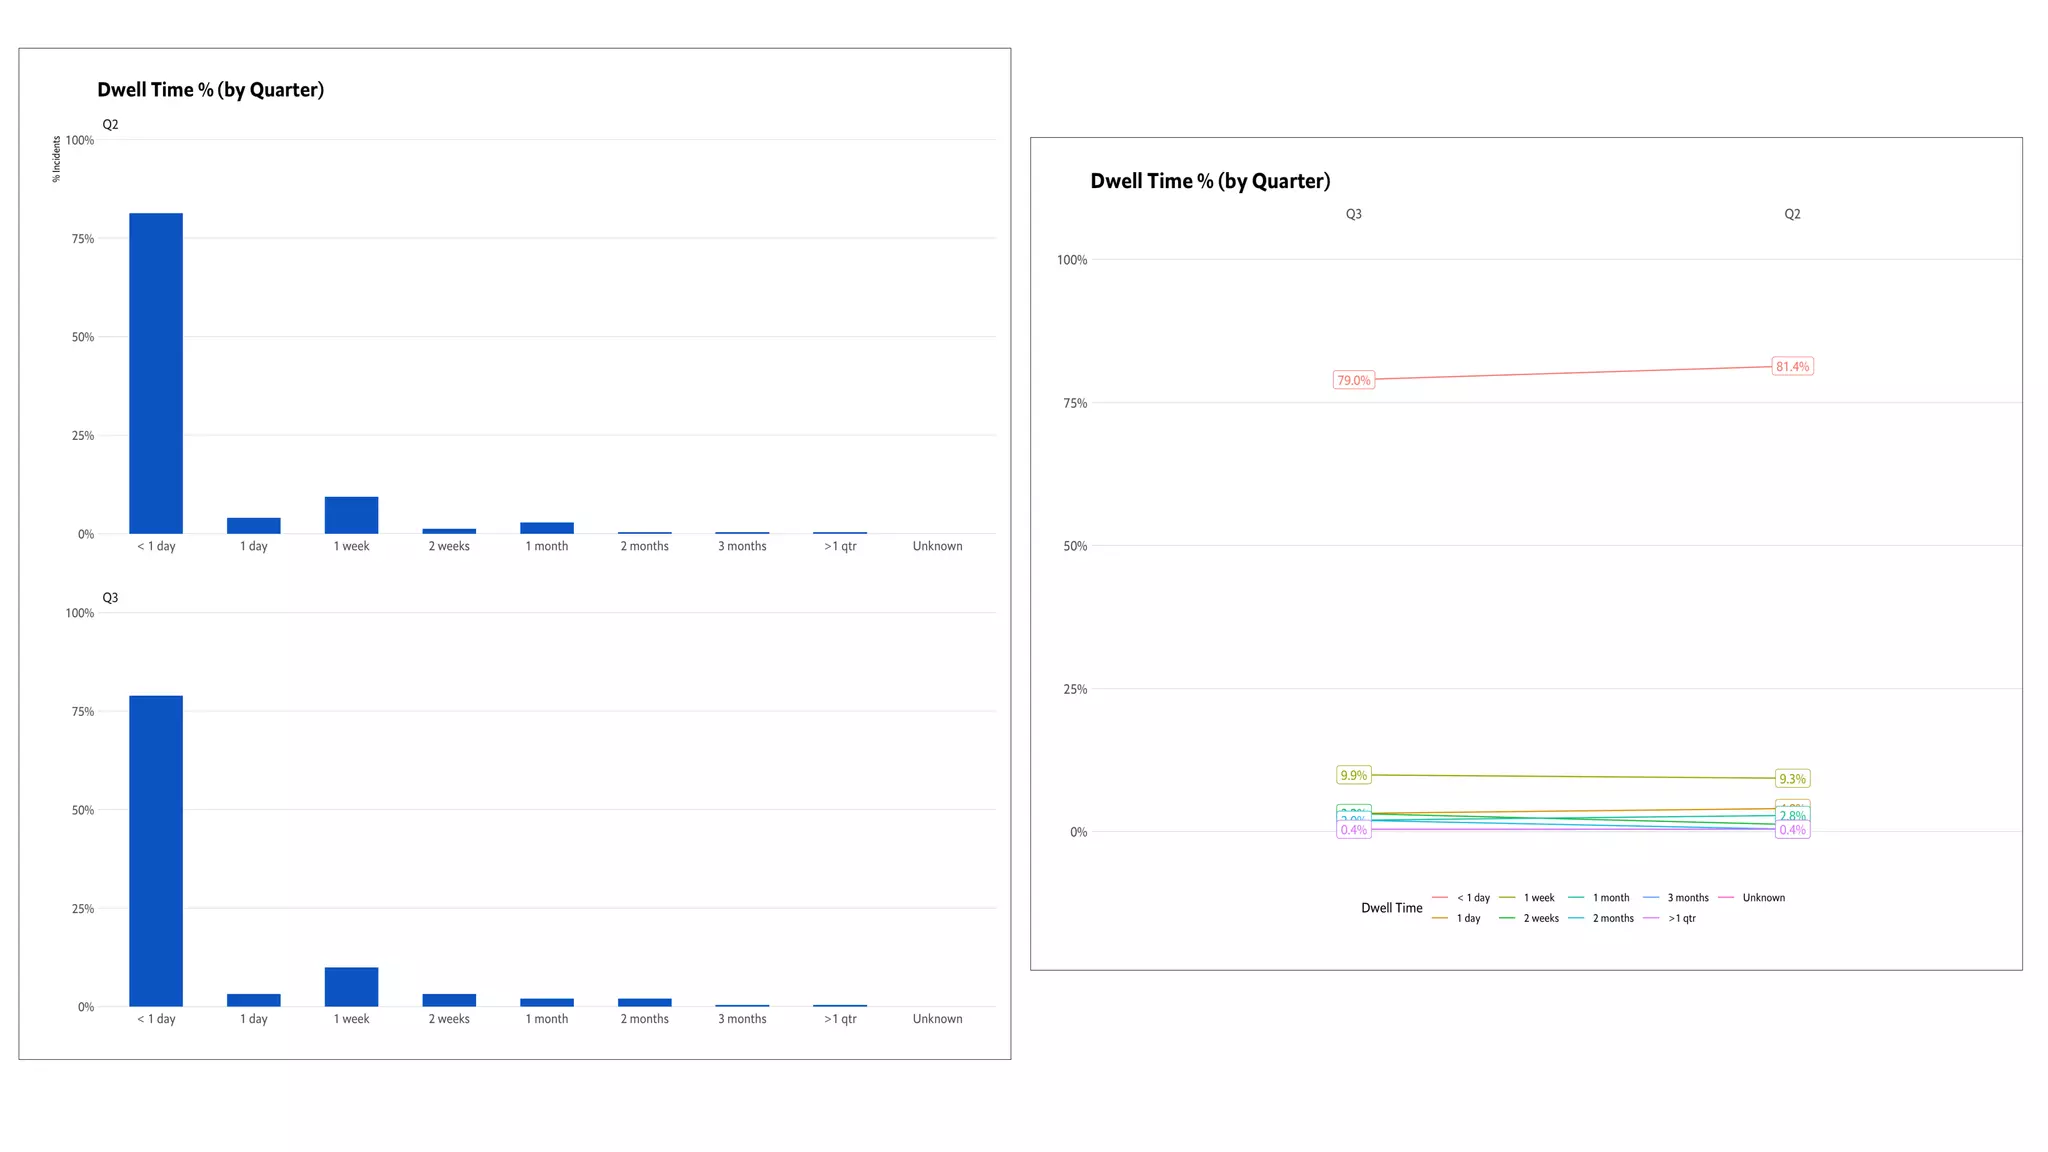Viewport: 2048px width, 1152px height.
Task: Select the 'Unknown' legend item
Action: (x=1763, y=898)
